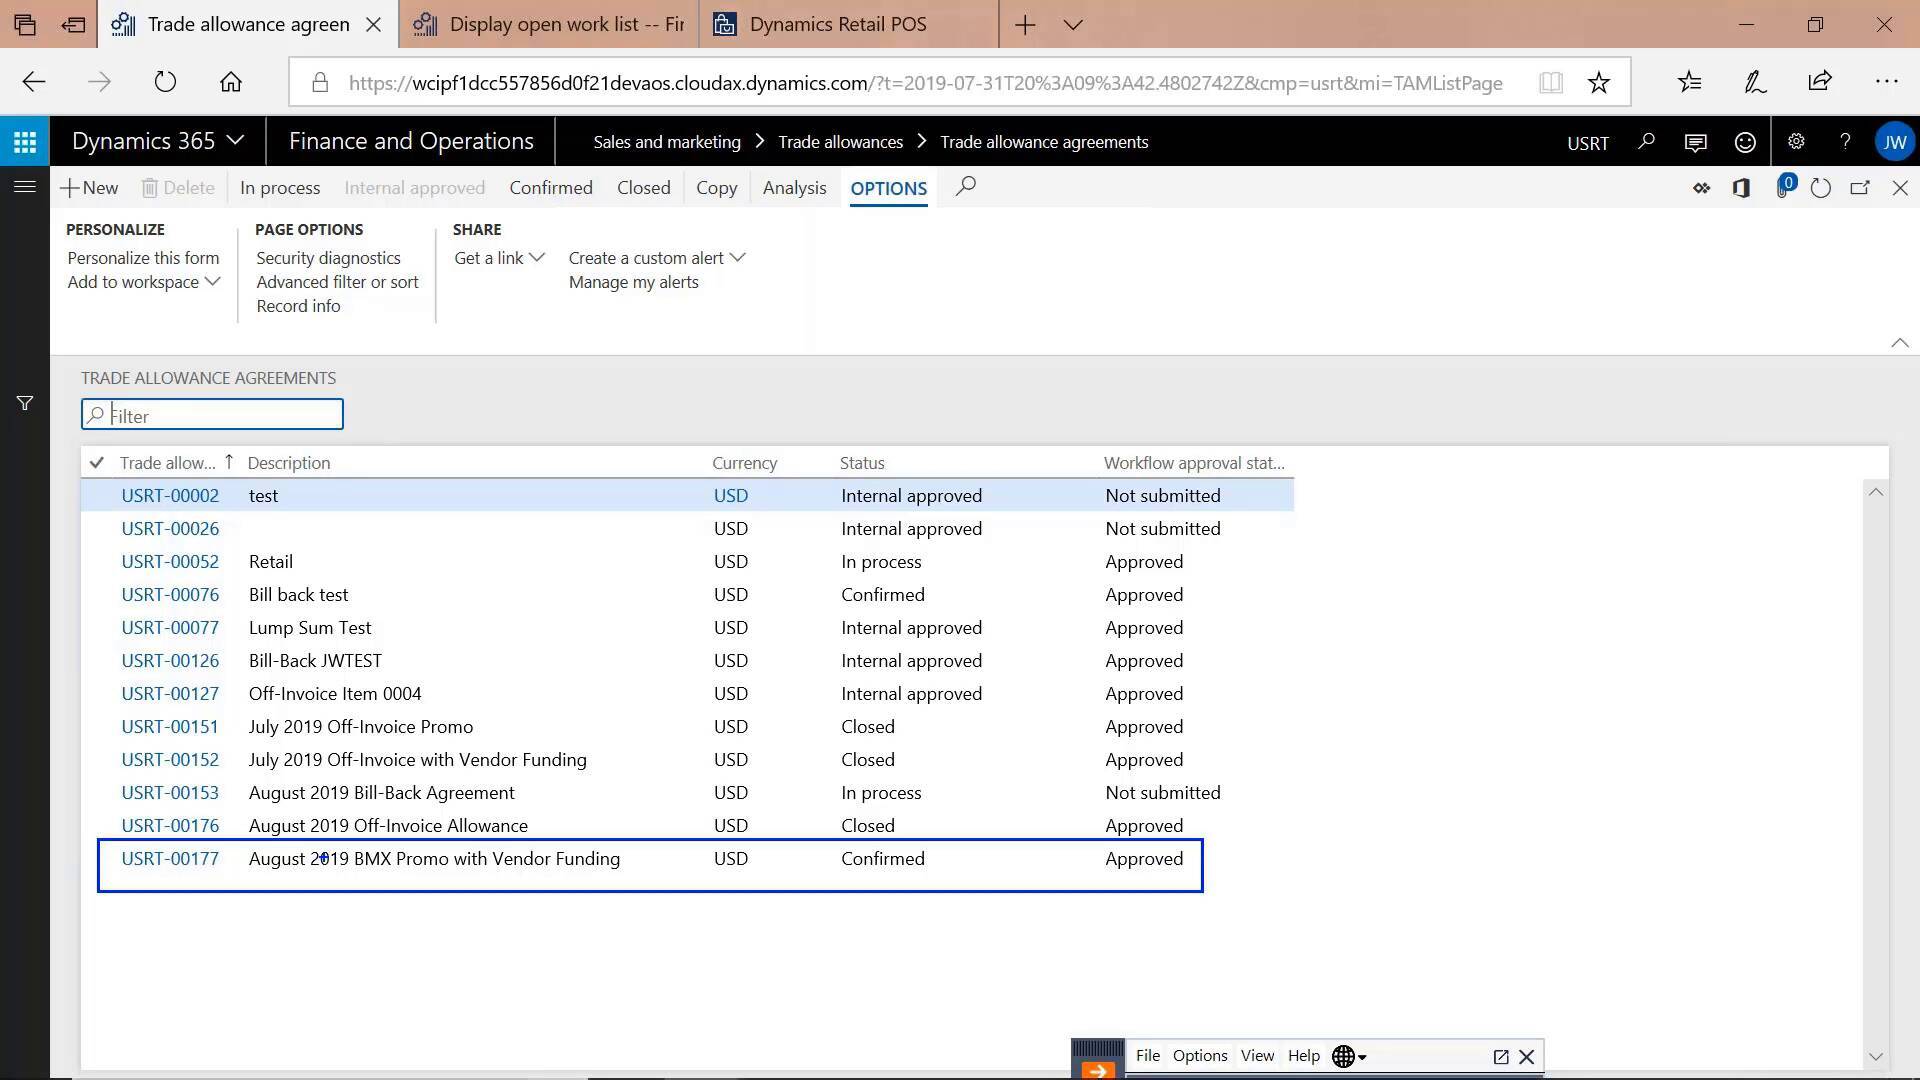This screenshot has height=1080, width=1920.
Task: Show the filter pane funnel icon
Action: click(24, 403)
